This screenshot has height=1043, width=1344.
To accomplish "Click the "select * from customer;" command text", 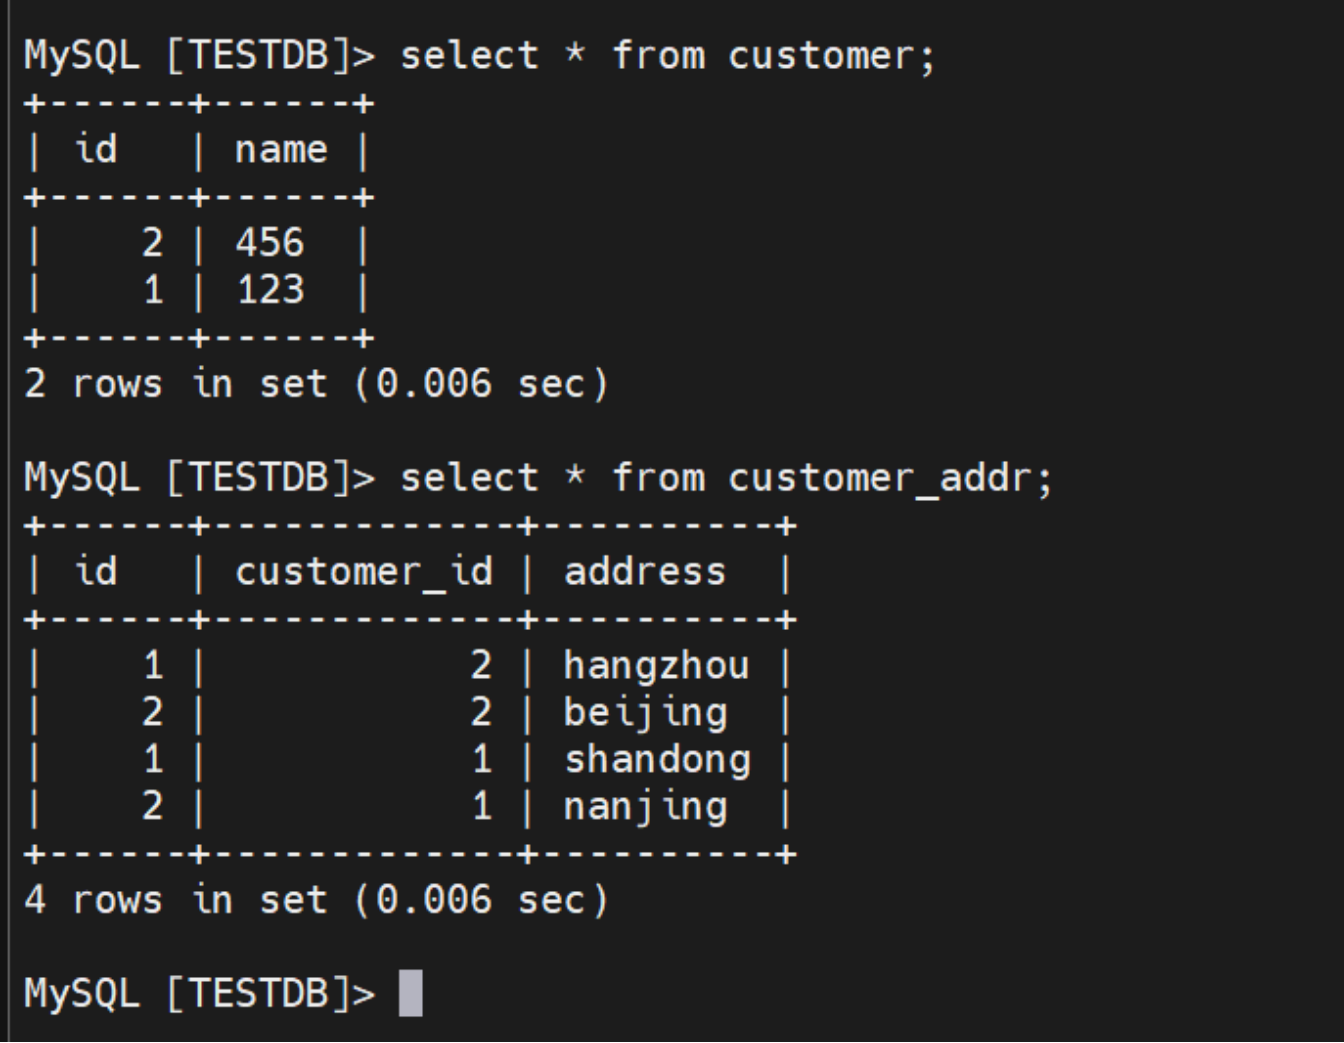I will pyautogui.click(x=668, y=56).
